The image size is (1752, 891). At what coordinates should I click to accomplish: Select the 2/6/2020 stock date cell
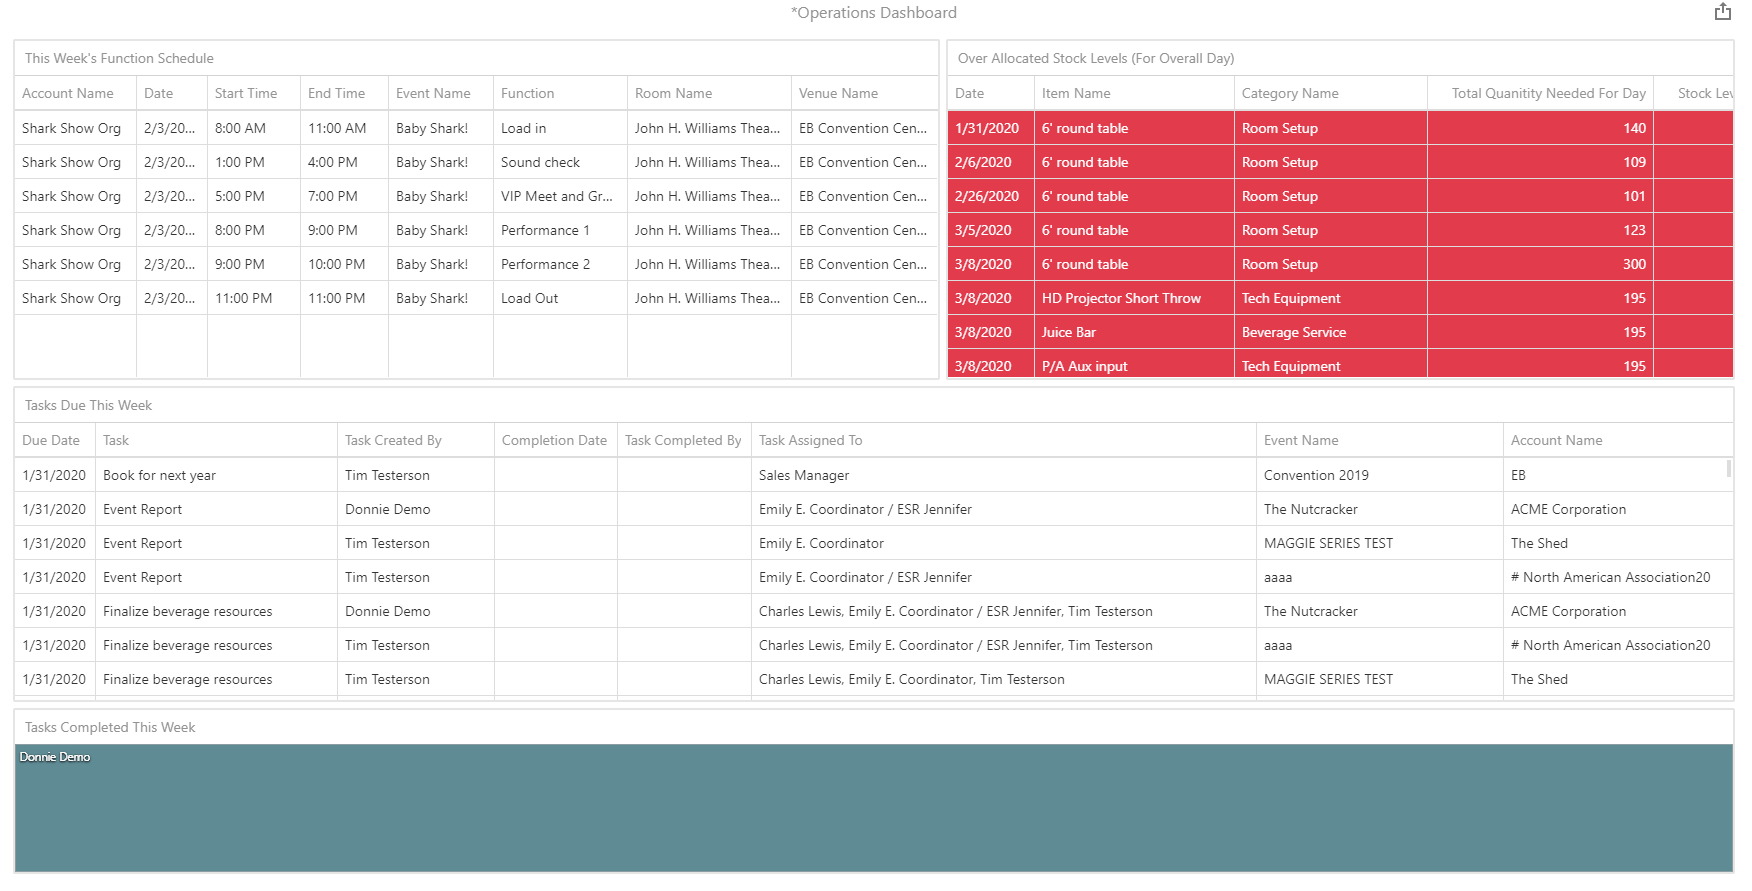[x=991, y=162]
